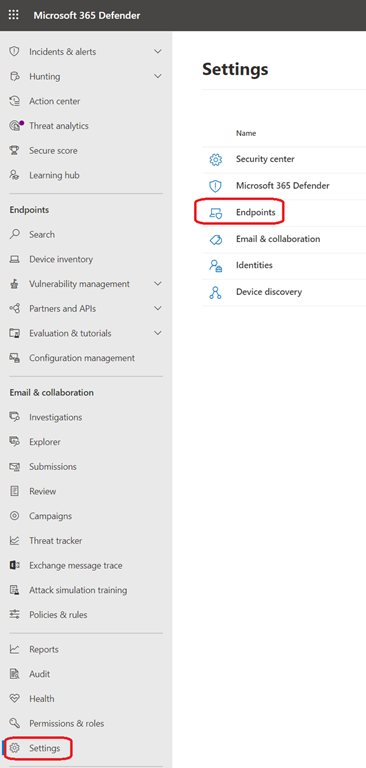Open Threat tracker
The image size is (366, 768).
55,541
